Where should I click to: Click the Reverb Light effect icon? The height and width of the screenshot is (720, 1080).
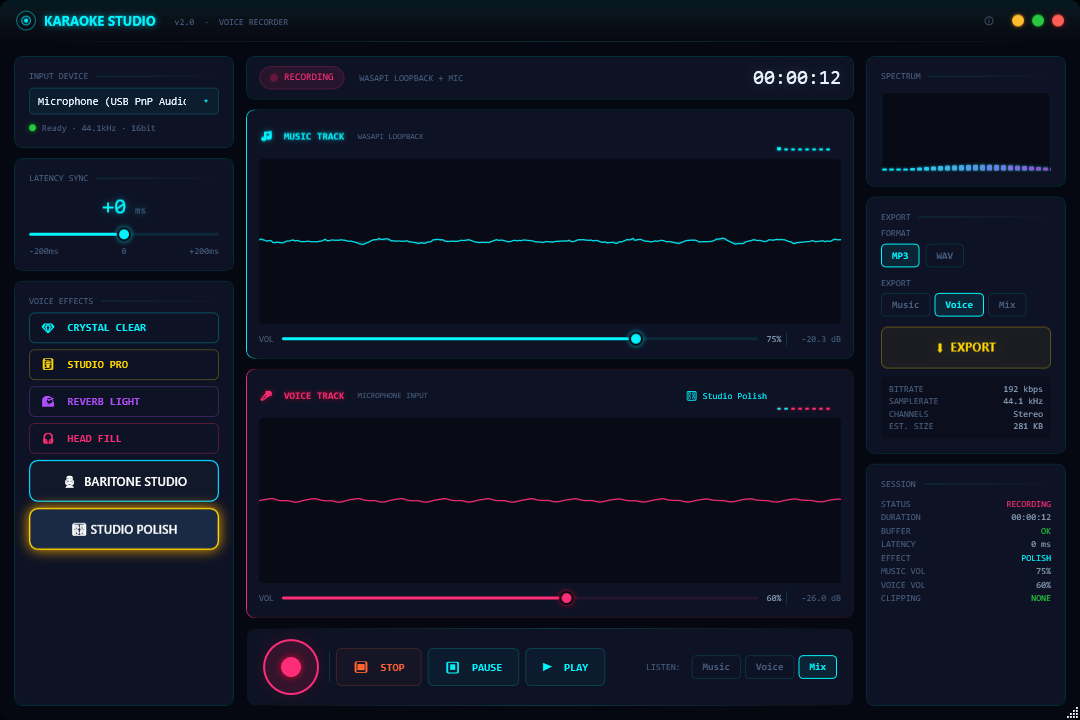(48, 402)
